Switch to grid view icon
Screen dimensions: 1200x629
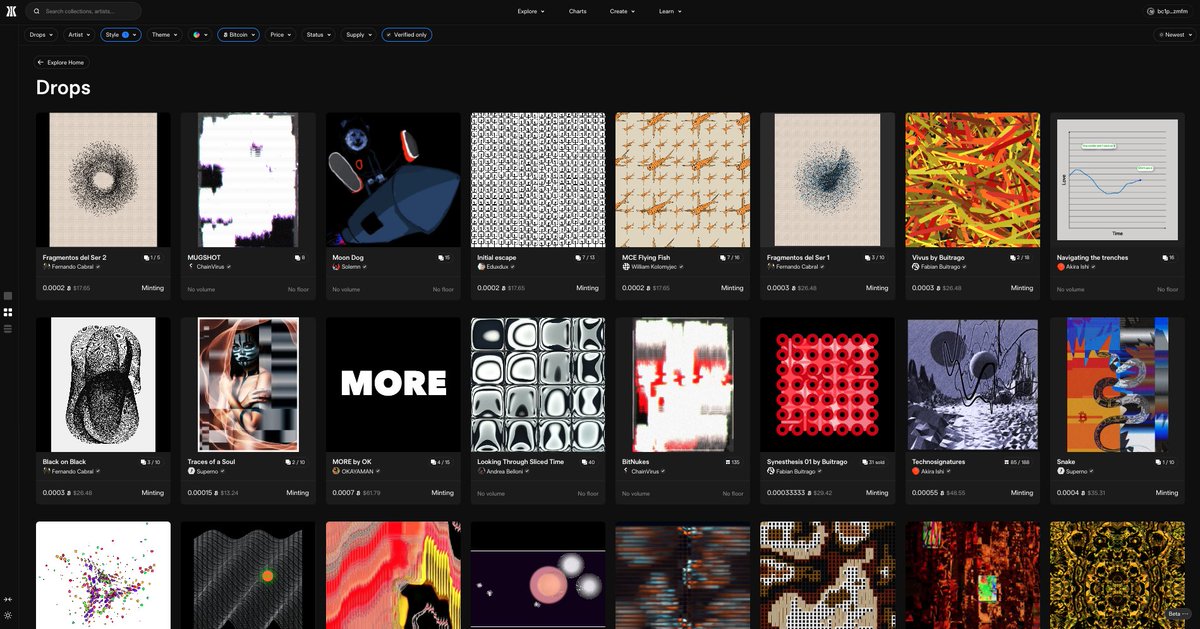tap(8, 312)
